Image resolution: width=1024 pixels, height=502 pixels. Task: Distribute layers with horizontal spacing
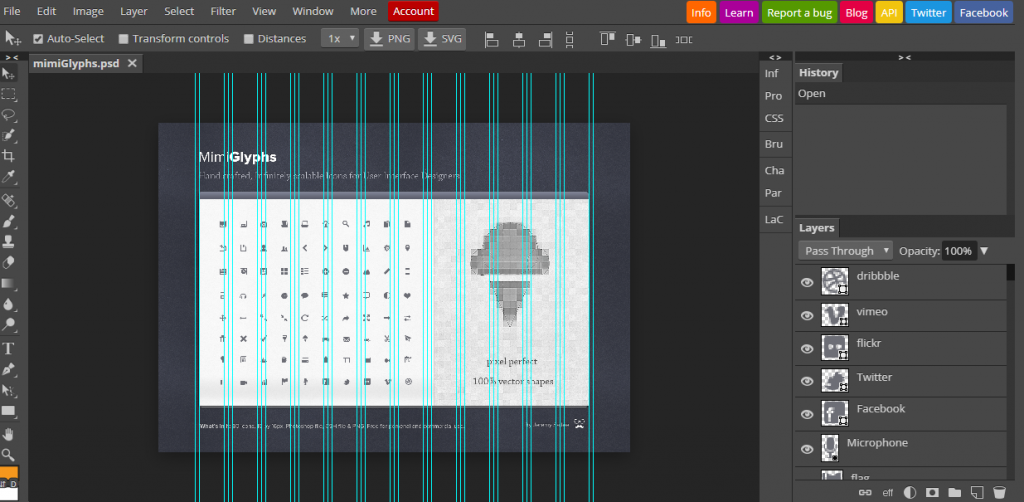point(684,40)
